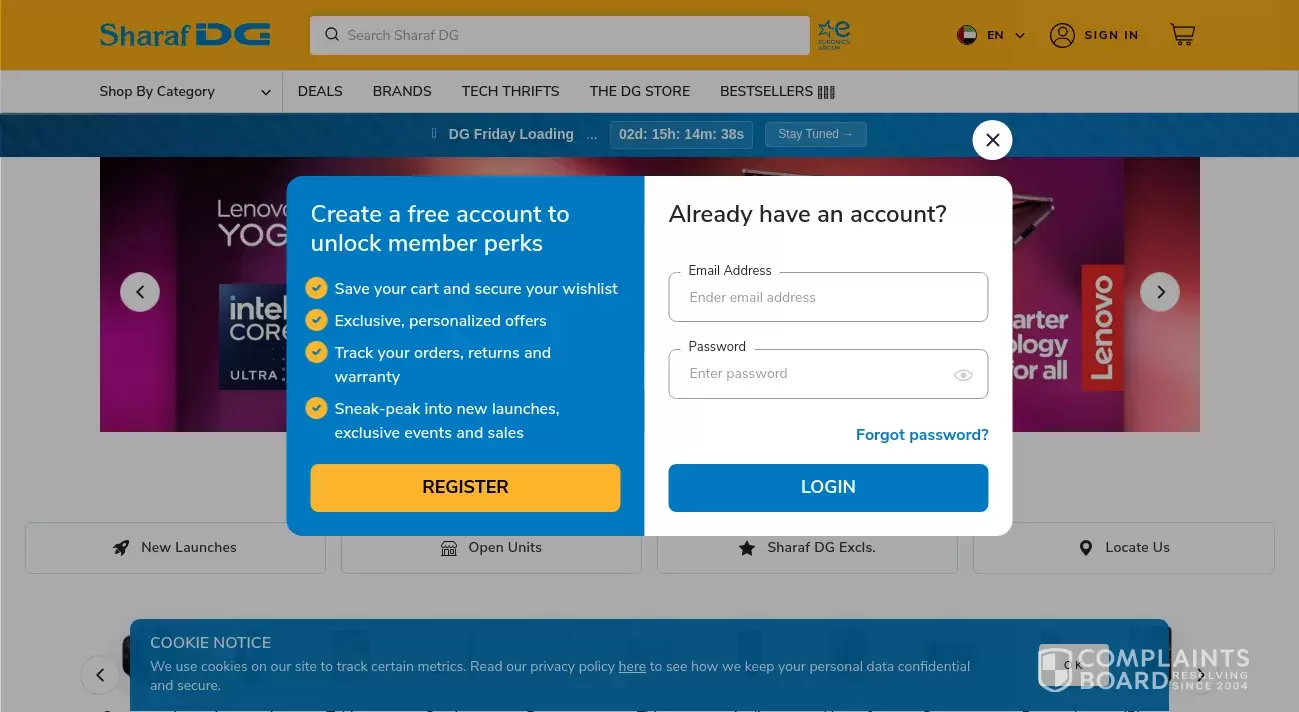
Task: Click the Sharaf DG Excls. star icon
Action: tap(747, 548)
